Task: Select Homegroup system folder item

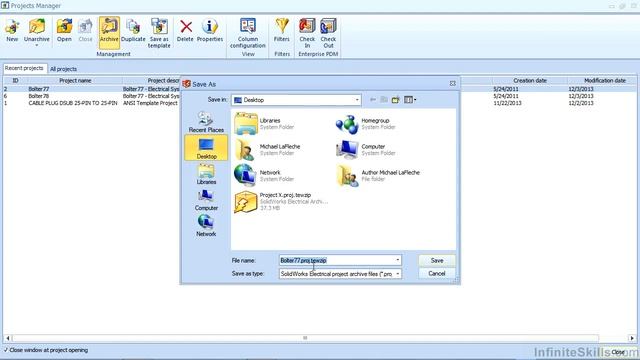Action: (366, 124)
